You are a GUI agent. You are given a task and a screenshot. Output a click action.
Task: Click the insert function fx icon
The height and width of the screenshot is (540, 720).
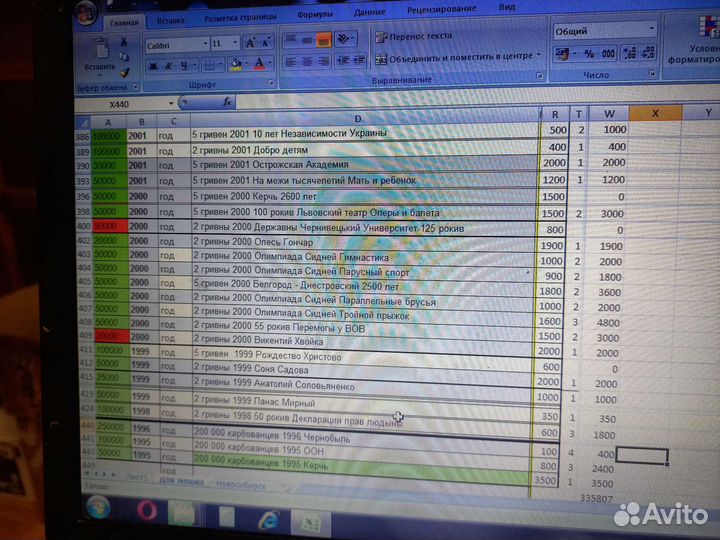click(x=228, y=102)
